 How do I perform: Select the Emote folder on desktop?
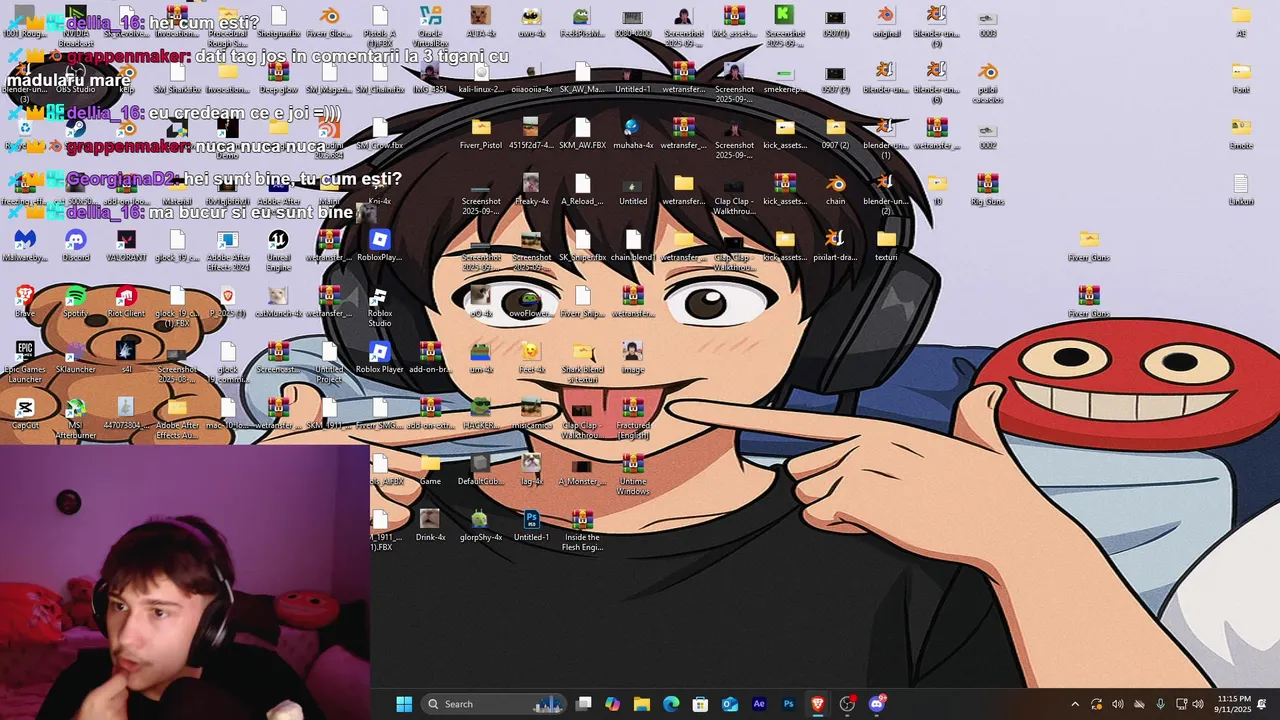coord(1241,134)
